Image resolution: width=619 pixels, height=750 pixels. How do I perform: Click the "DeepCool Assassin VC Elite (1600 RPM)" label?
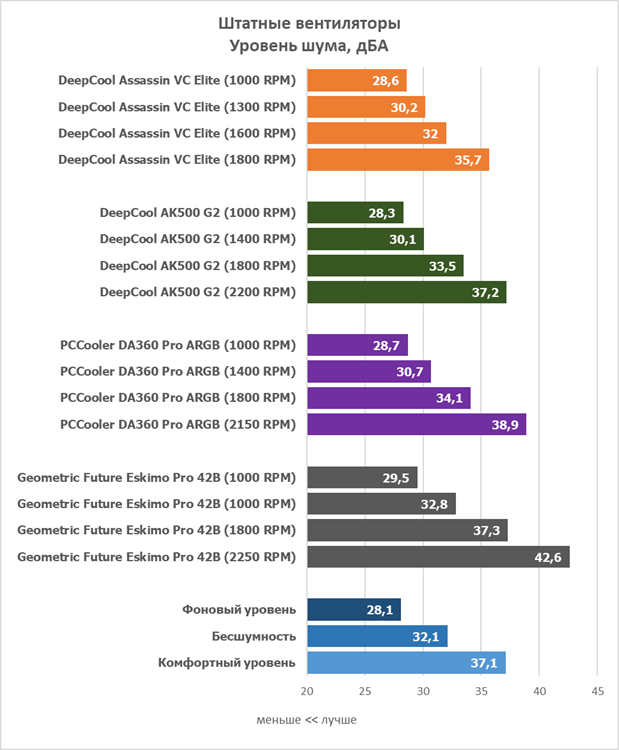pyautogui.click(x=177, y=133)
